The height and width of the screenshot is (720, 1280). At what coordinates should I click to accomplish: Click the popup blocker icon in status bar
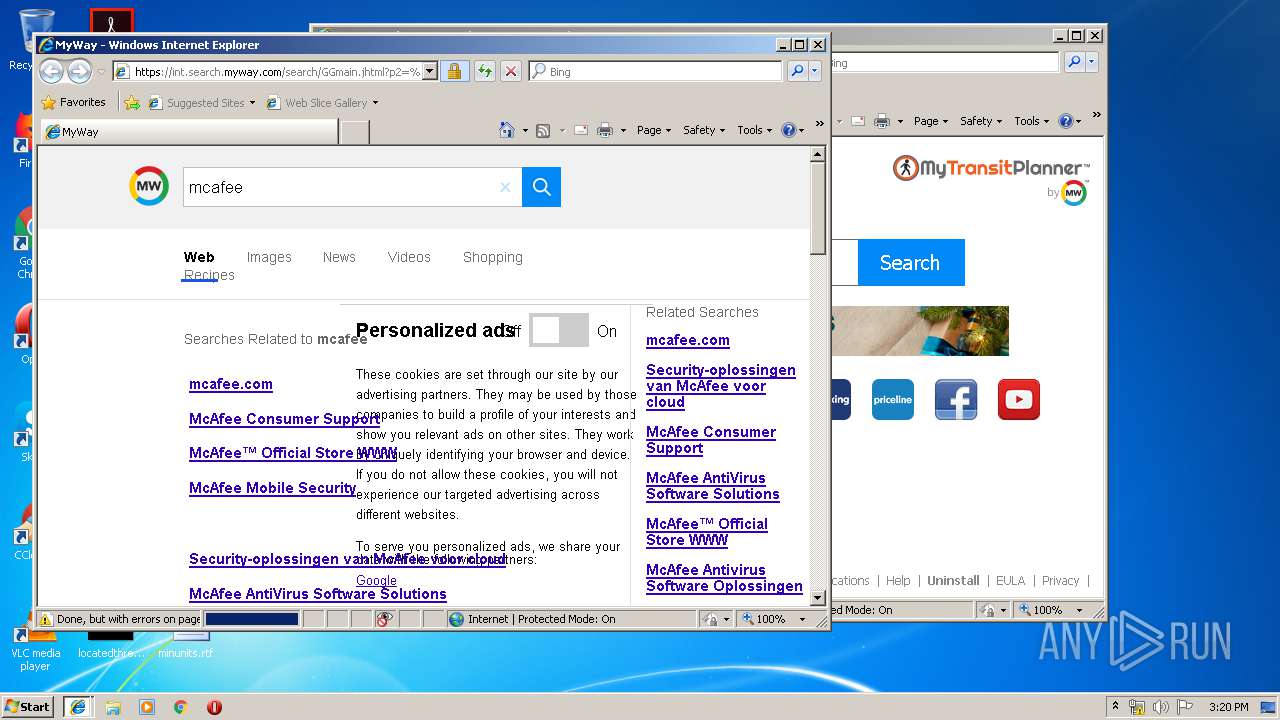383,619
